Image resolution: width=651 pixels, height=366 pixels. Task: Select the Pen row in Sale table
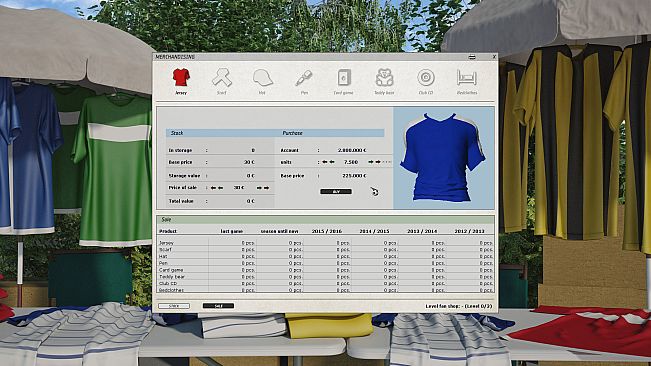[326, 263]
